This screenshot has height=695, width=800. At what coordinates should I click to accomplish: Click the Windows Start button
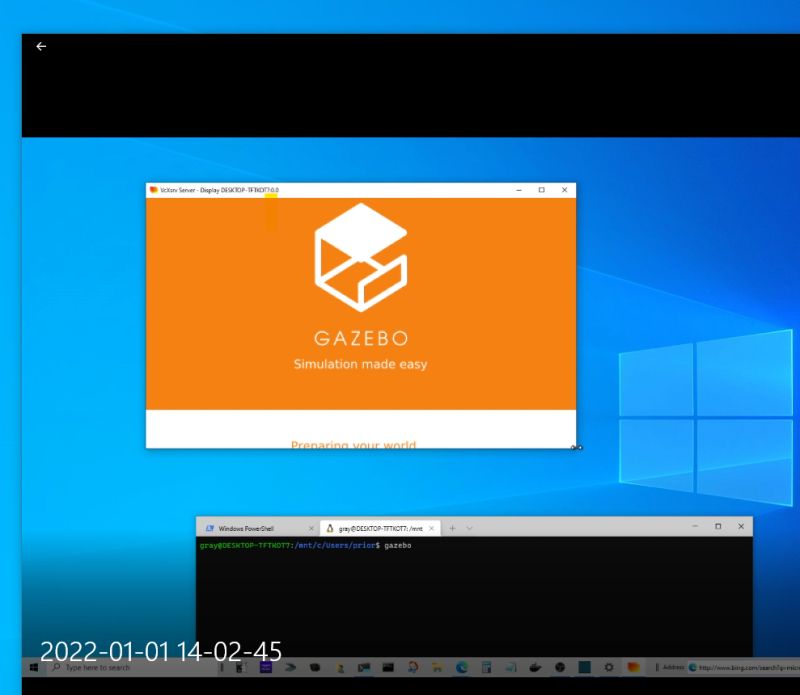click(34, 667)
